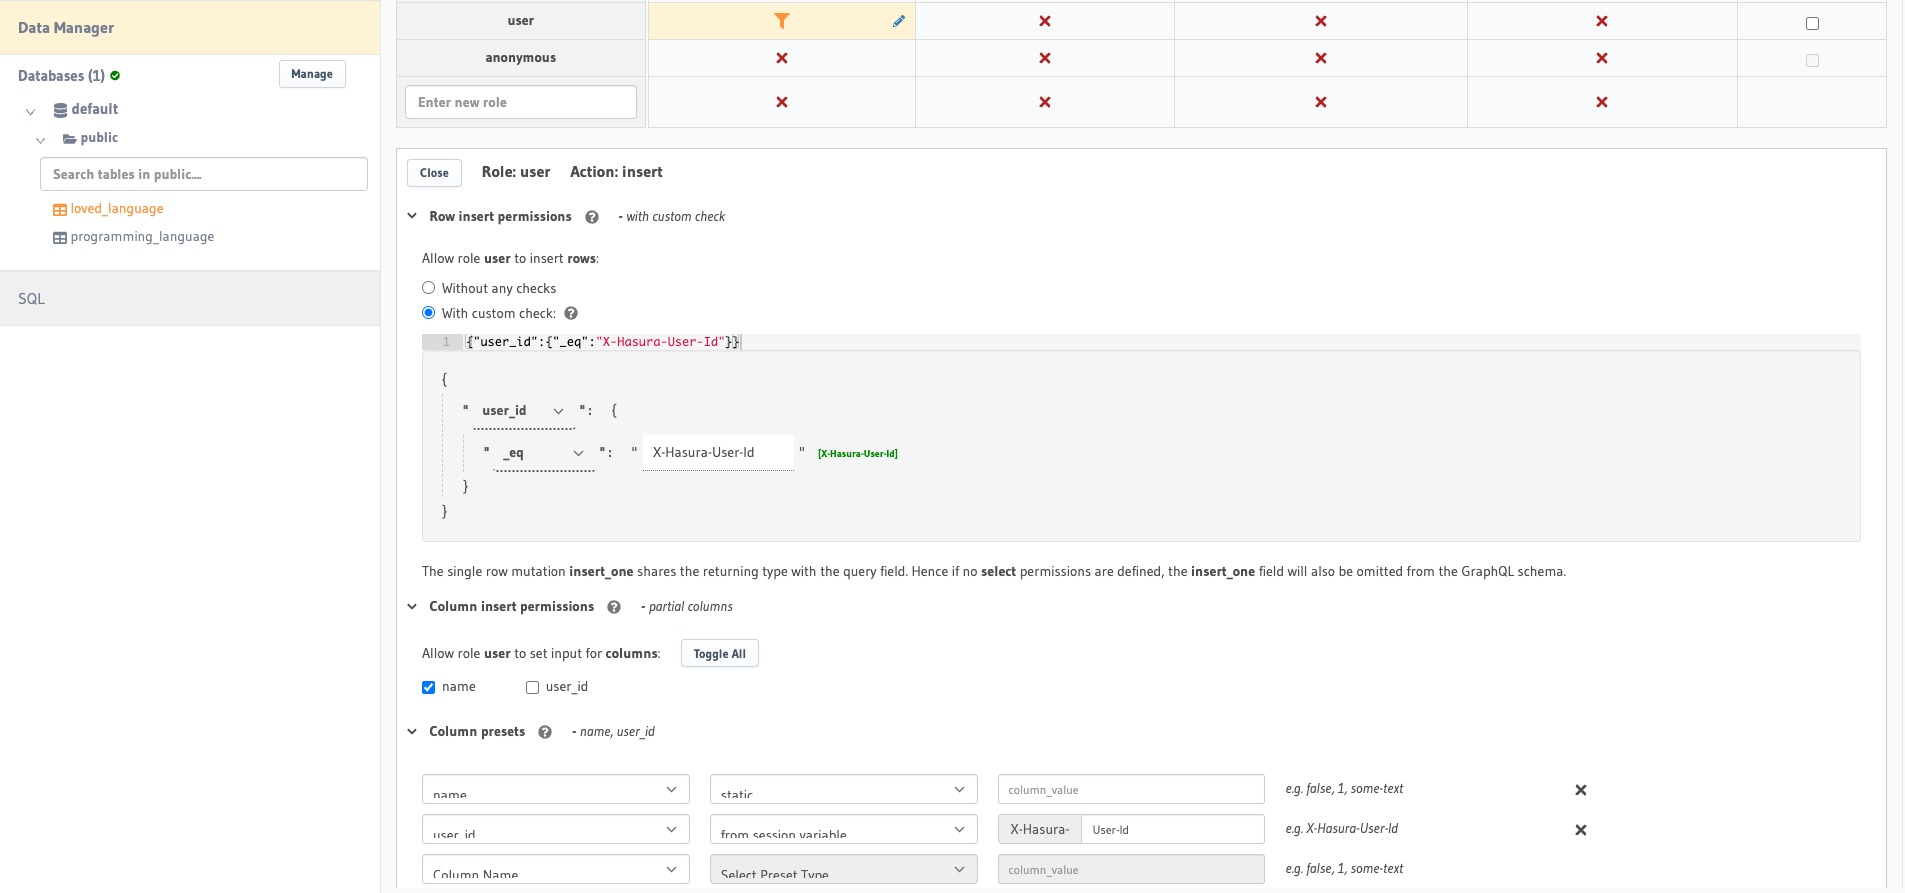The width and height of the screenshot is (1905, 893).
Task: Open the _eq operator dropdown in check builder
Action: coord(544,453)
